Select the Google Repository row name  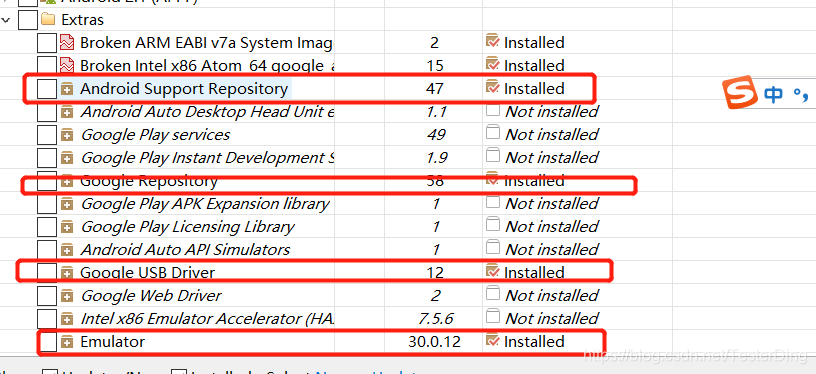[x=149, y=181]
